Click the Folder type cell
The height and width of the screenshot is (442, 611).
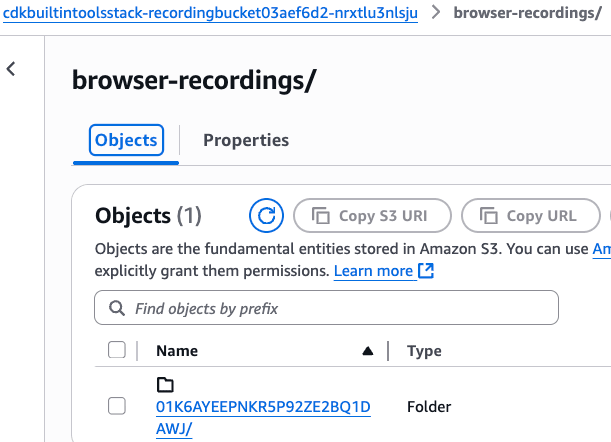(429, 407)
